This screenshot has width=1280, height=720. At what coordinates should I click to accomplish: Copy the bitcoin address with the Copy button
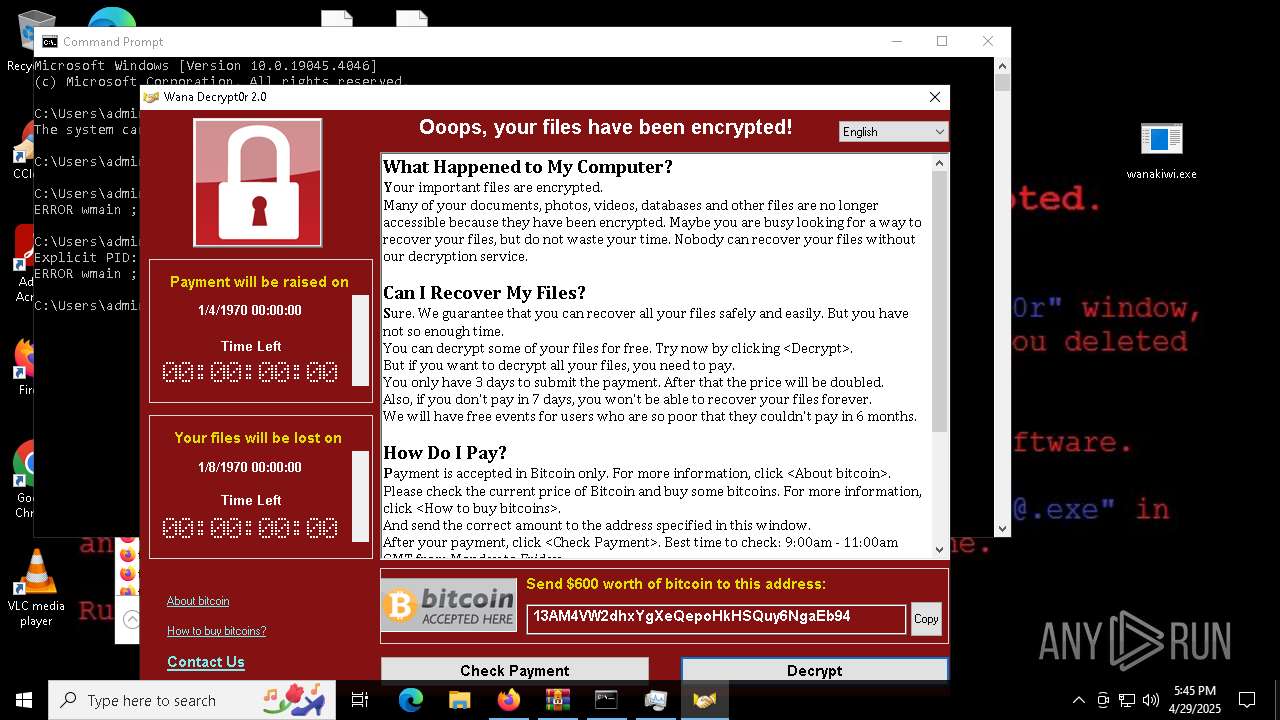coord(926,619)
